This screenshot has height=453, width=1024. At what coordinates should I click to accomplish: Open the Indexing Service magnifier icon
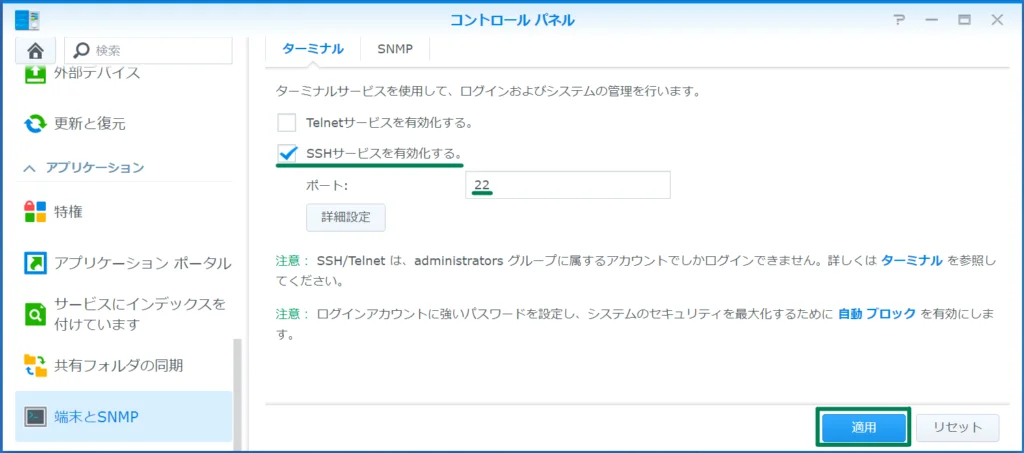coord(35,314)
